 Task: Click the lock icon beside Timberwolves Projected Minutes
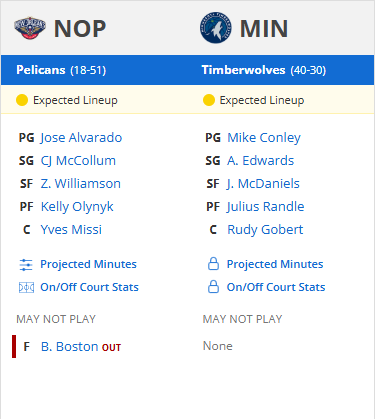click(213, 264)
